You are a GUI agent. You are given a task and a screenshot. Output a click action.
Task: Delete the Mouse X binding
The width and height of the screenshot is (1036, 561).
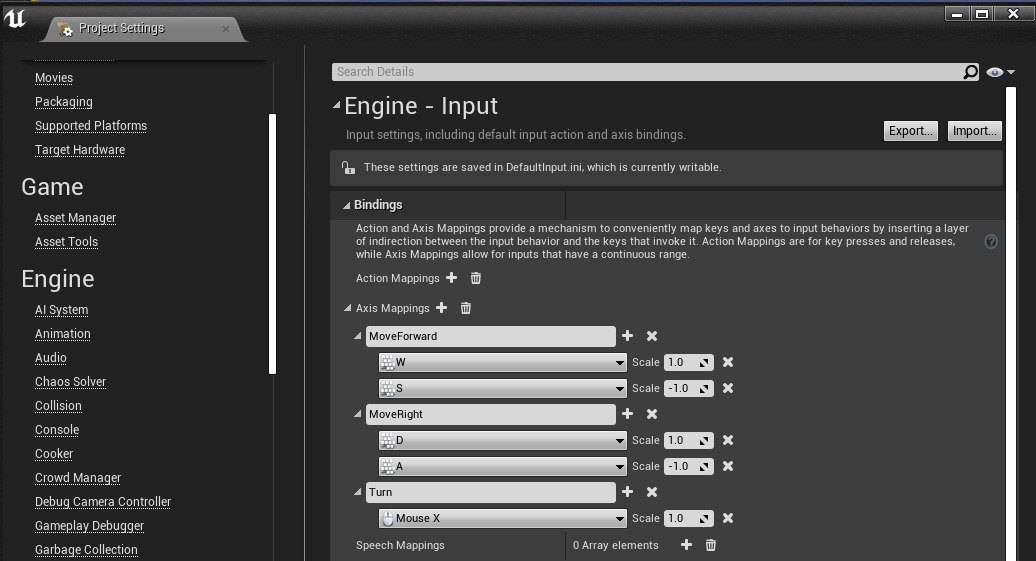pos(728,518)
